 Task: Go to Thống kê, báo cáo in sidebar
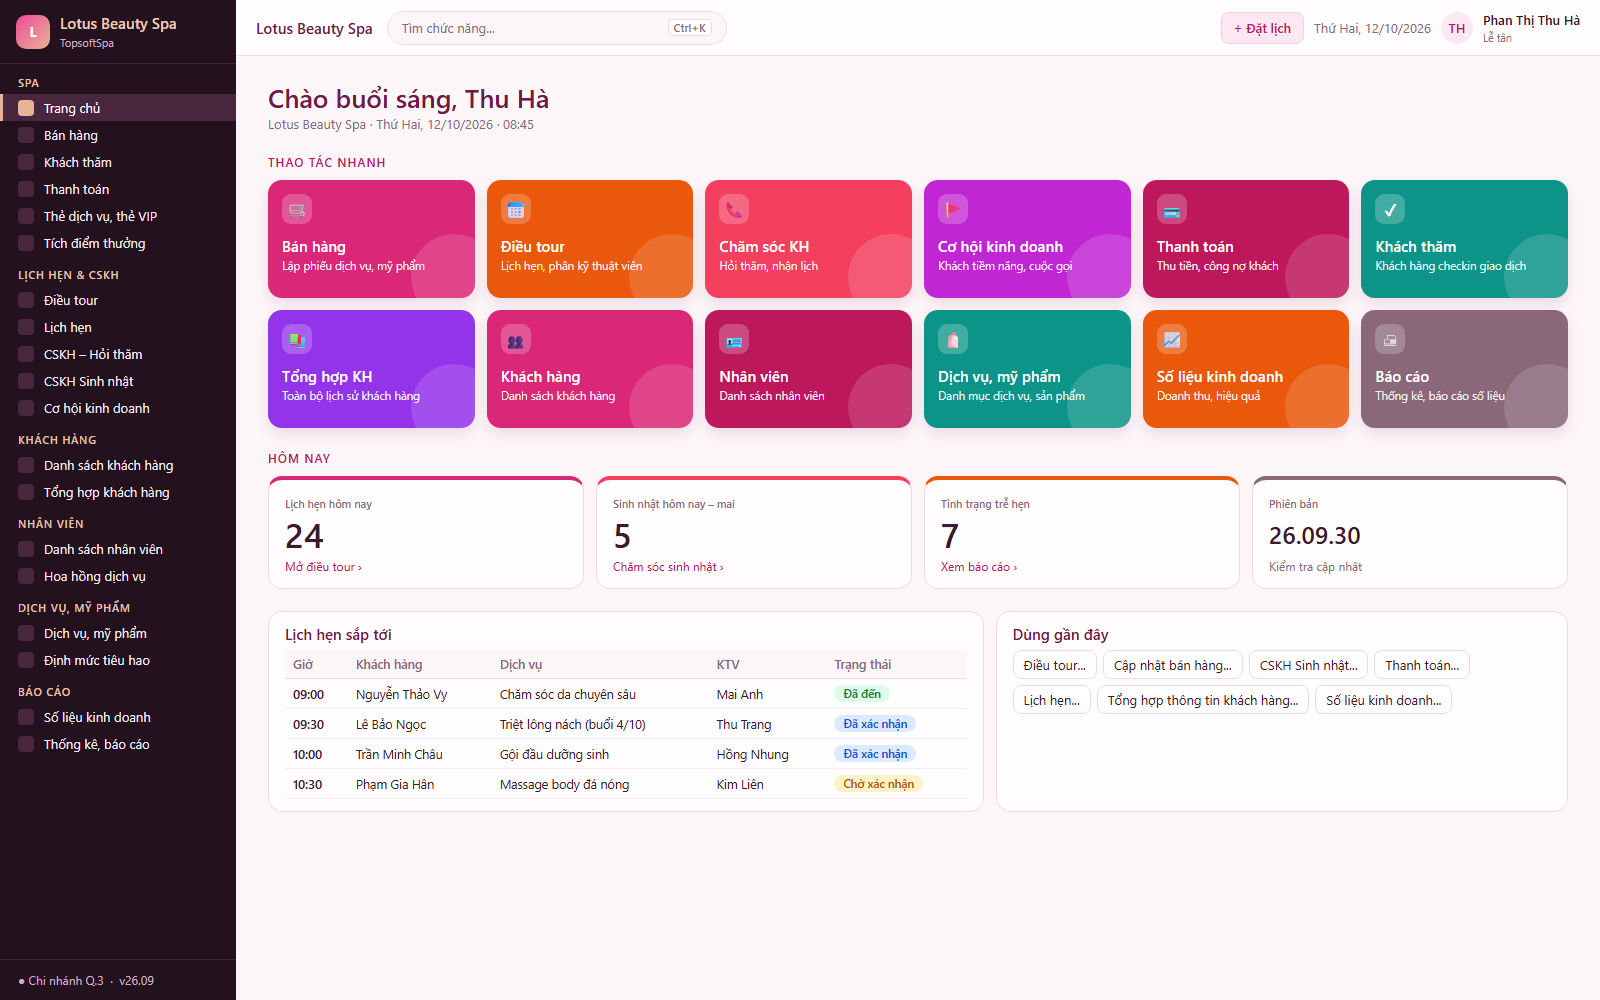[118, 744]
